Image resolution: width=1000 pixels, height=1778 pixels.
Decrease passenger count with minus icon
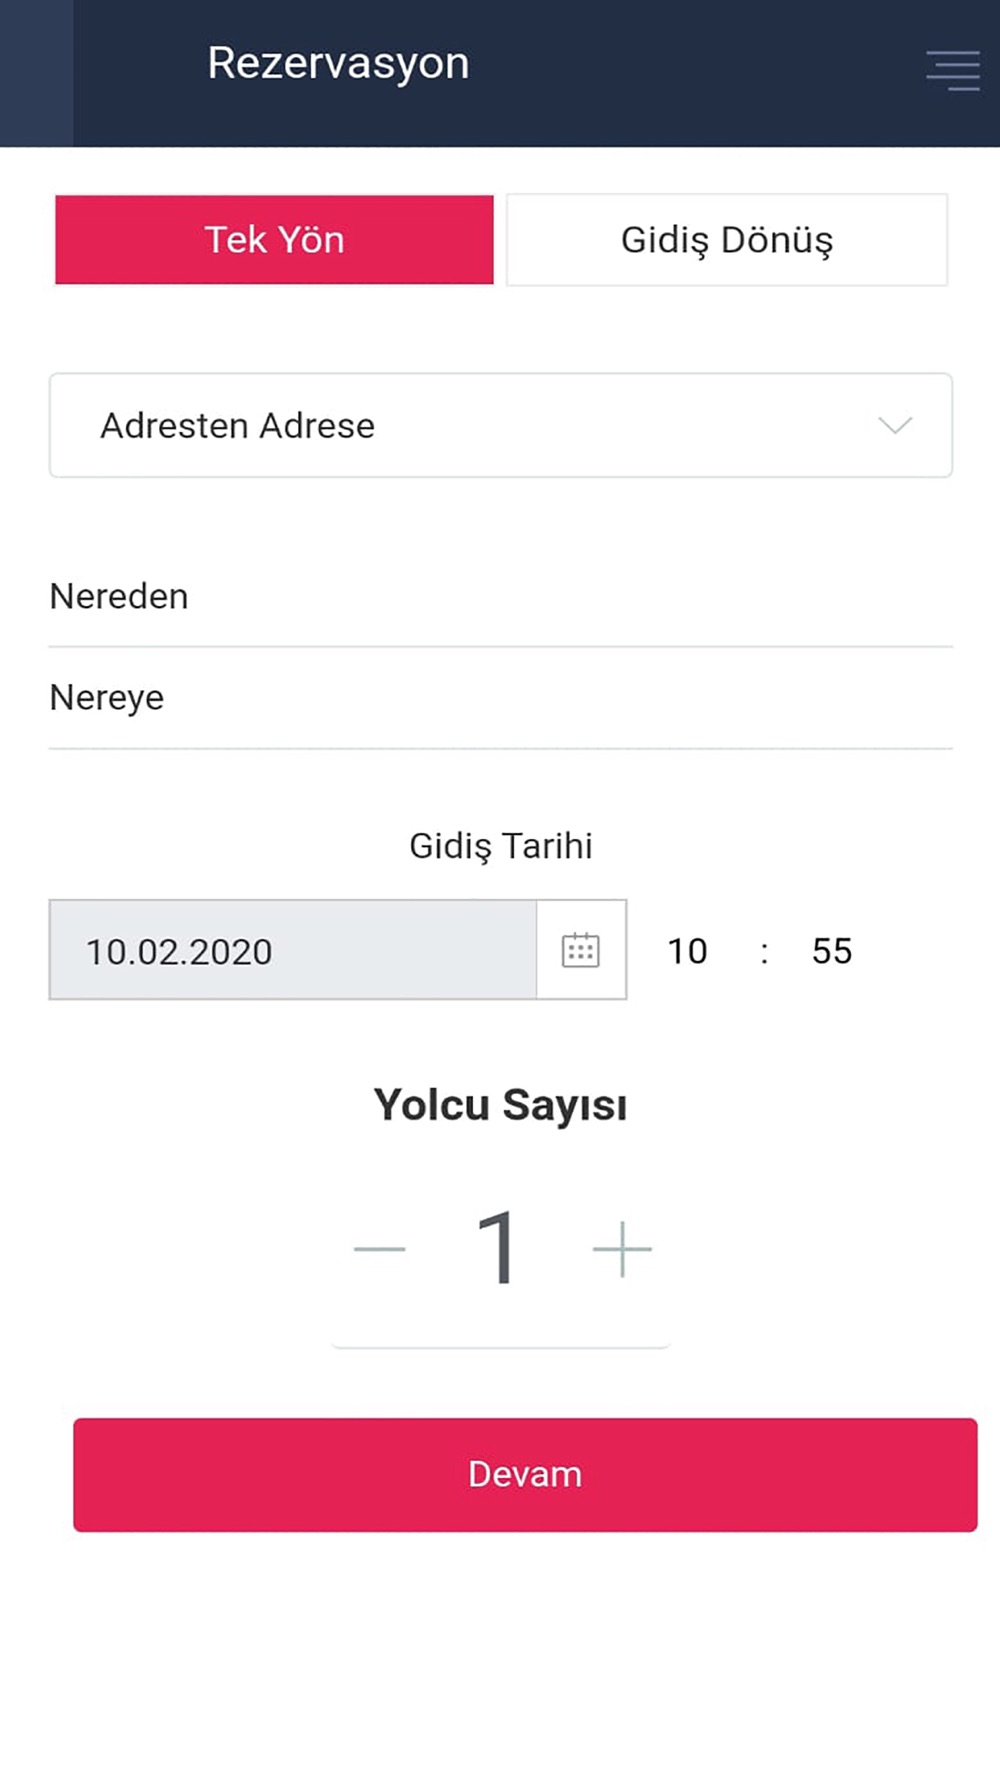pos(380,1249)
